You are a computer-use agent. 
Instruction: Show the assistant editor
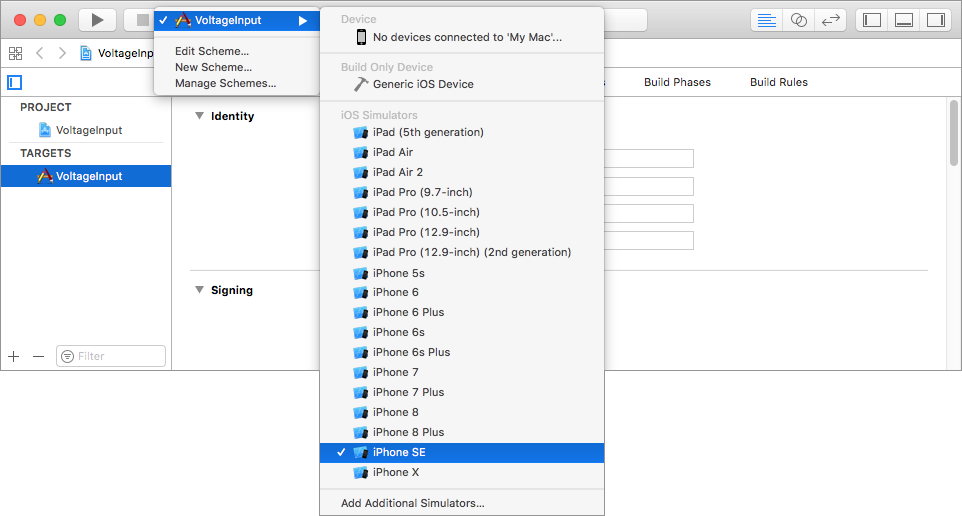pos(798,20)
